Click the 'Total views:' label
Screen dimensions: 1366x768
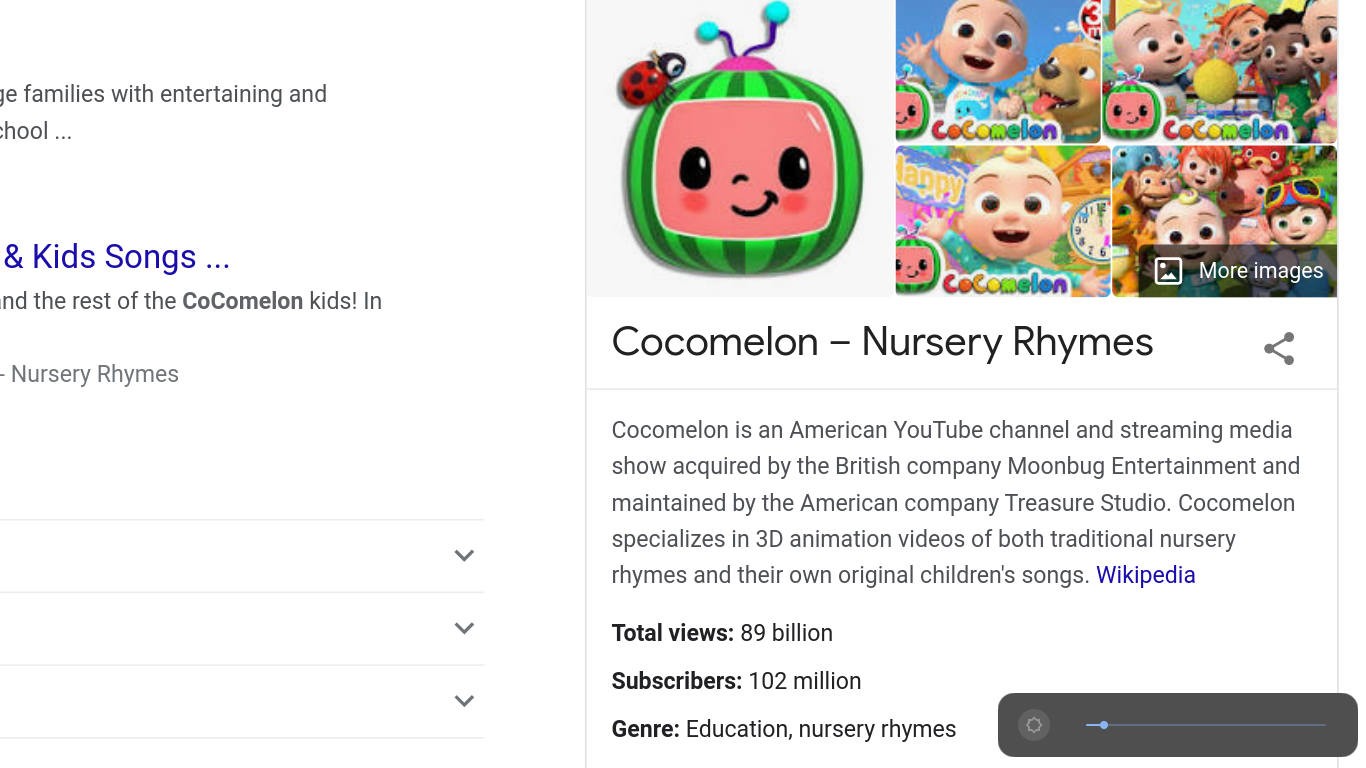point(672,633)
